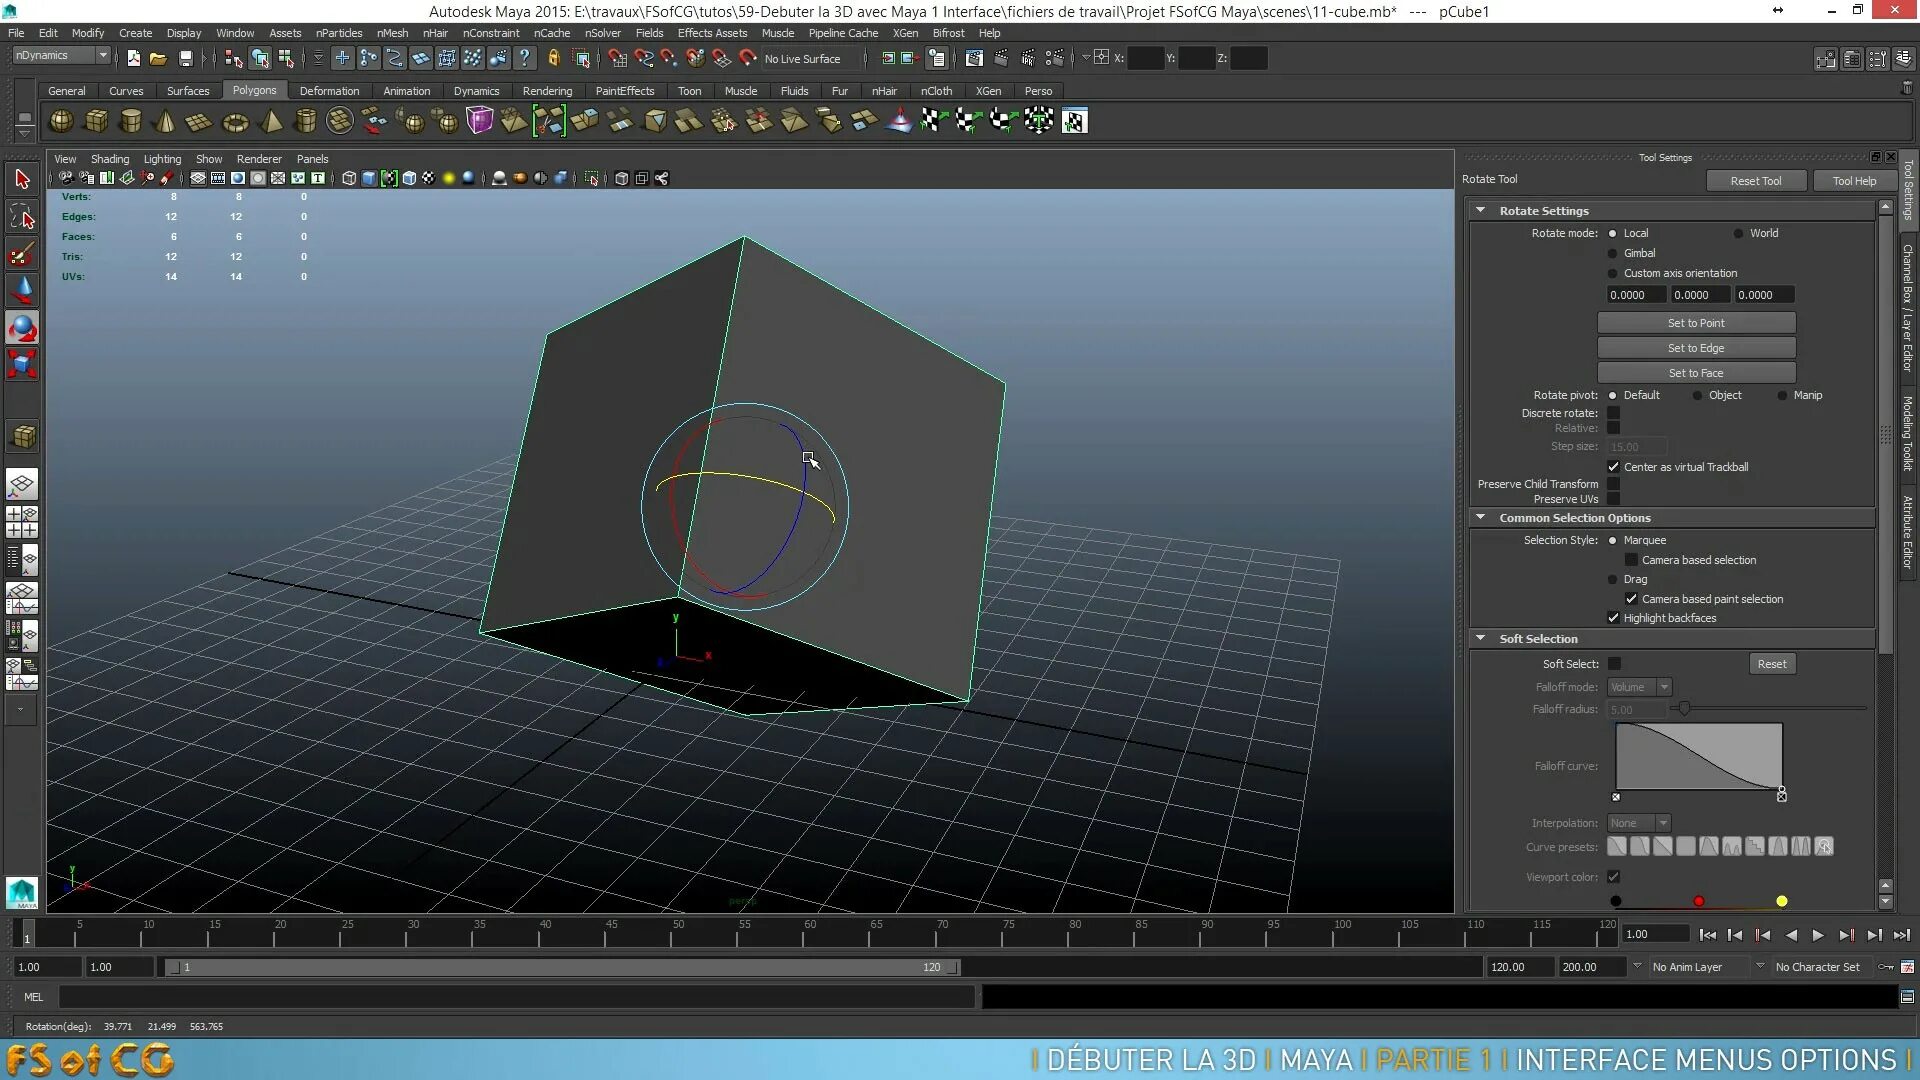Open the Create menu
The height and width of the screenshot is (1080, 1920).
click(135, 33)
